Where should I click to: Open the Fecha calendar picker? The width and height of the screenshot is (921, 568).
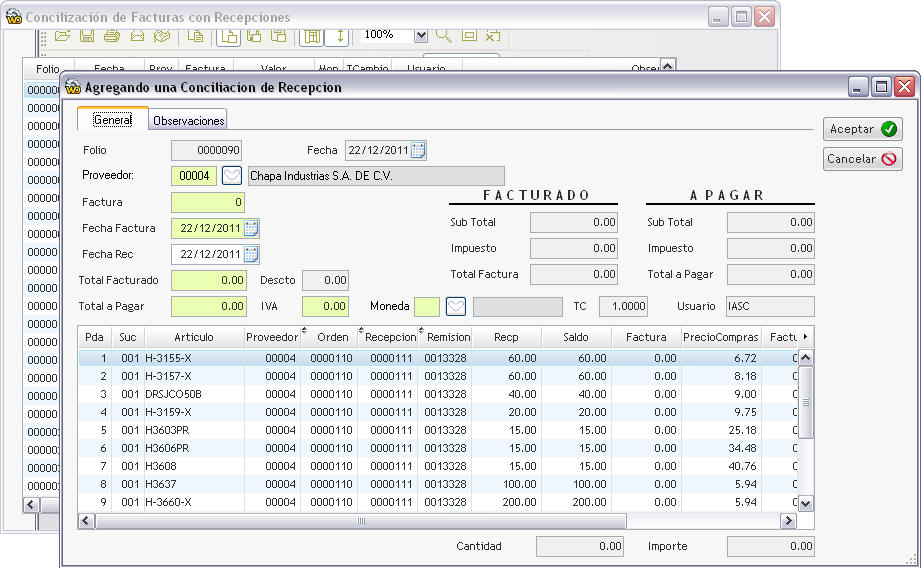(418, 150)
